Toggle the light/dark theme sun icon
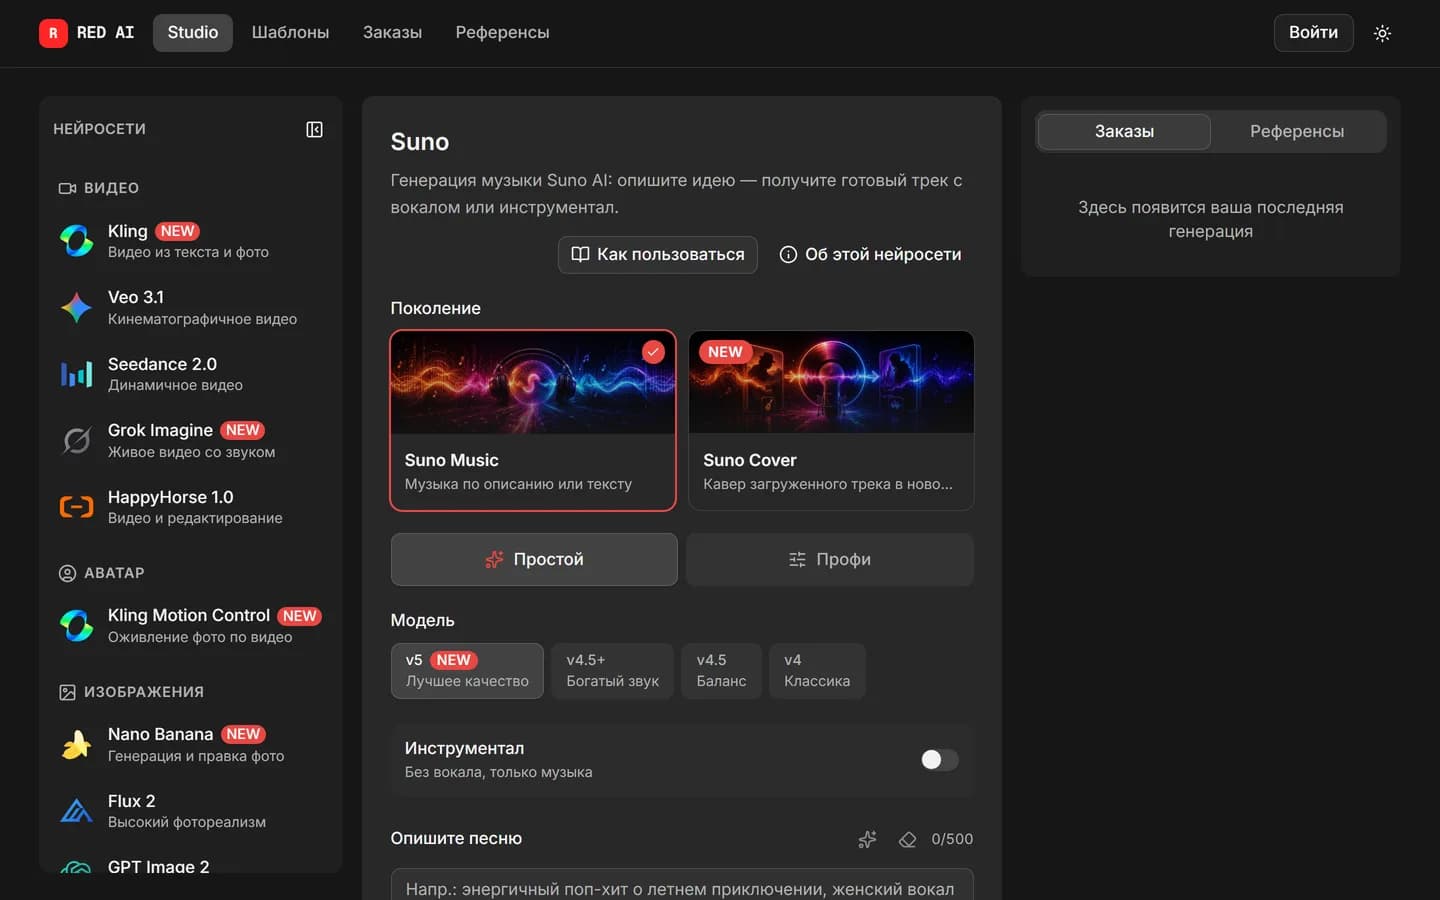 coord(1382,33)
